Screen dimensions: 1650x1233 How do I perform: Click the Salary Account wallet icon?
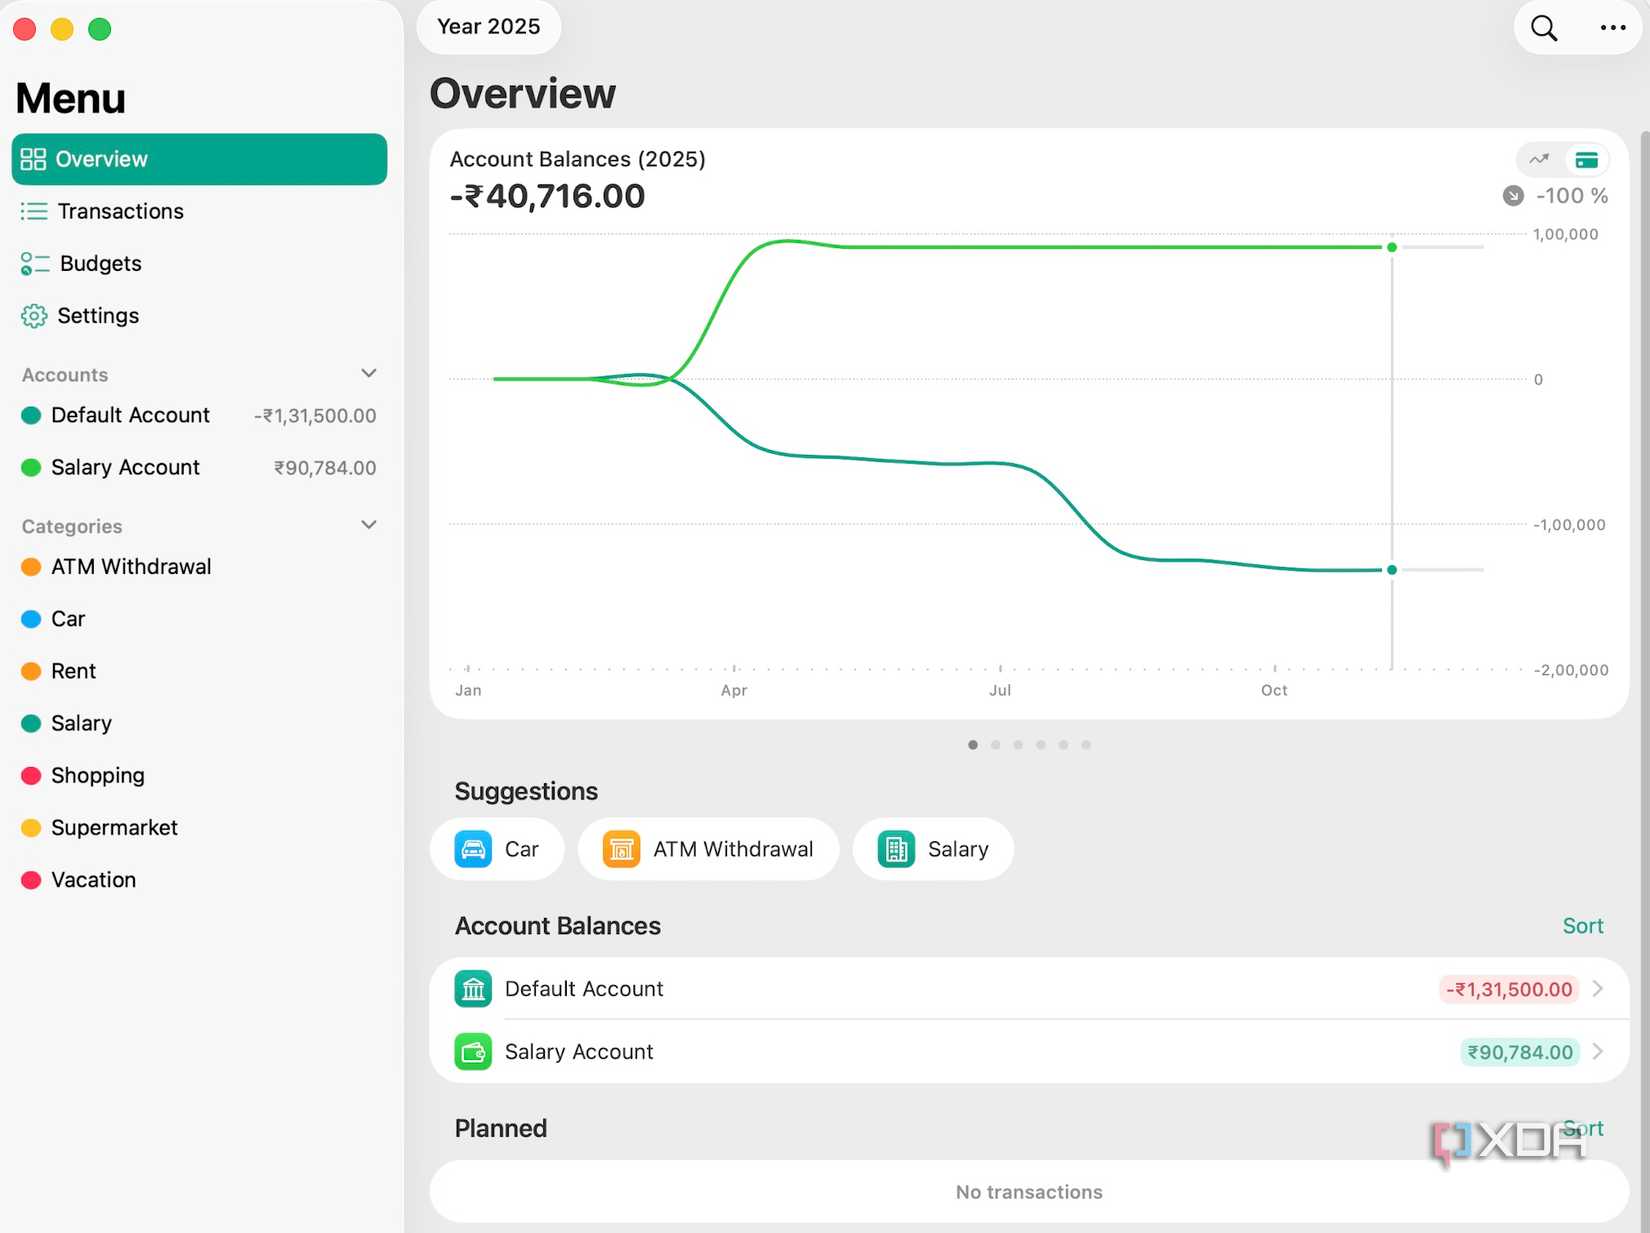point(473,1052)
